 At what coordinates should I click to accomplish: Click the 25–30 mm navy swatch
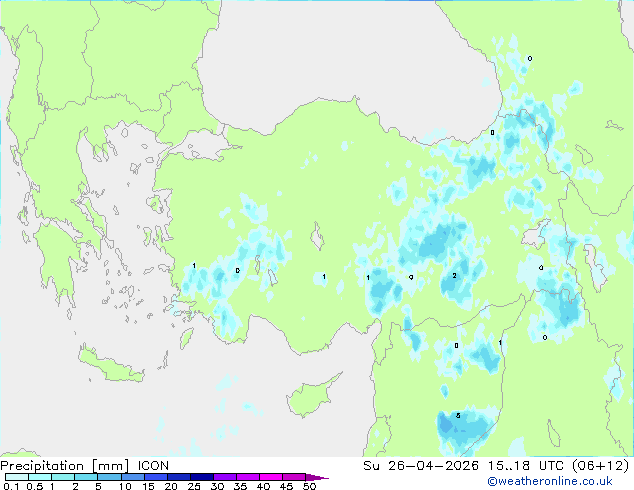(x=201, y=477)
